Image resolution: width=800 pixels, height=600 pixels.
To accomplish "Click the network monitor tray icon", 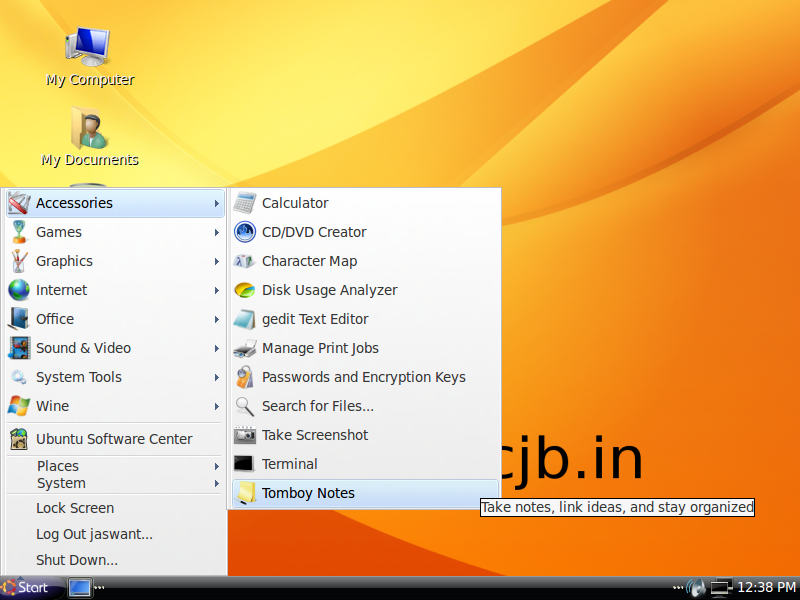I will 721,587.
